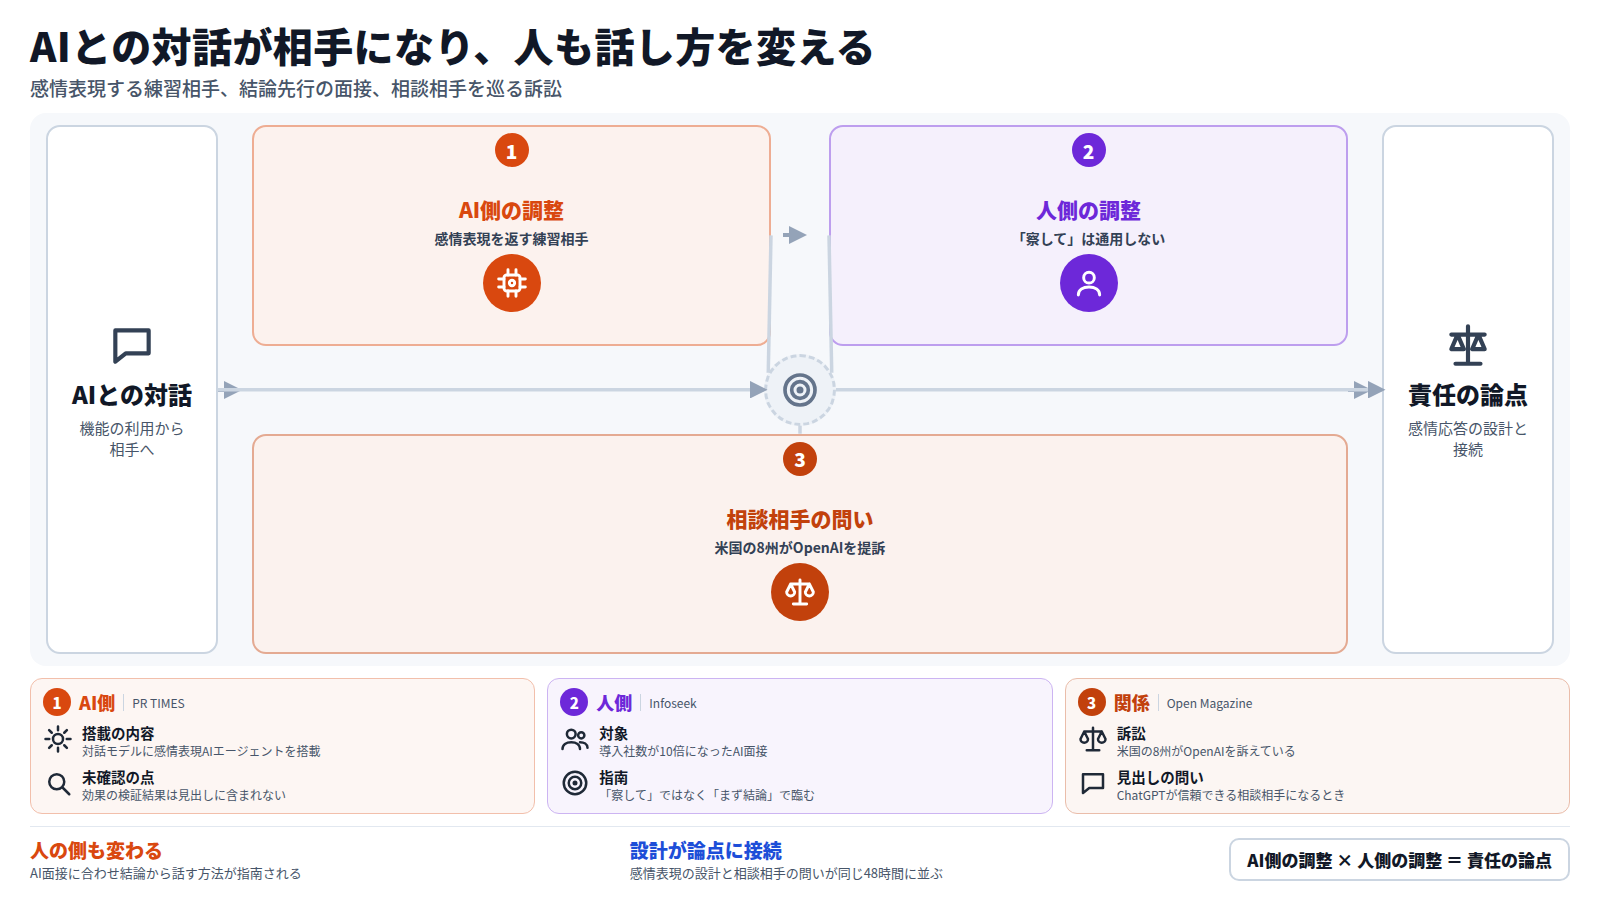Click the 指南 row title
Viewport: 1600px width, 900px height.
point(614,778)
